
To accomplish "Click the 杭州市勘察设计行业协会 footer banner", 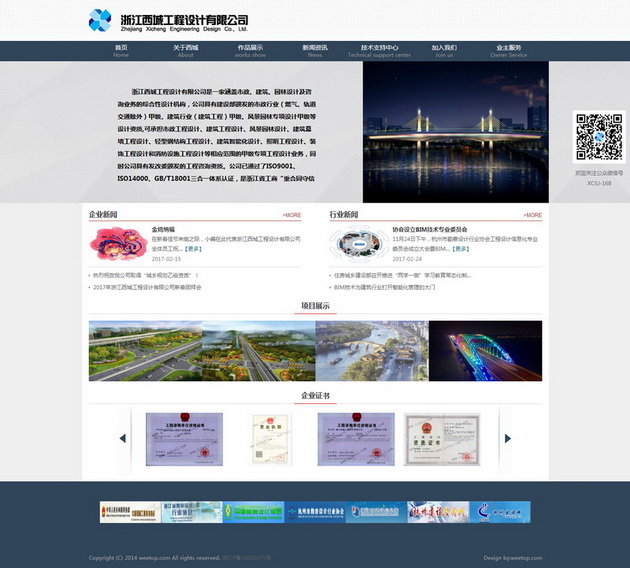I will [x=314, y=512].
